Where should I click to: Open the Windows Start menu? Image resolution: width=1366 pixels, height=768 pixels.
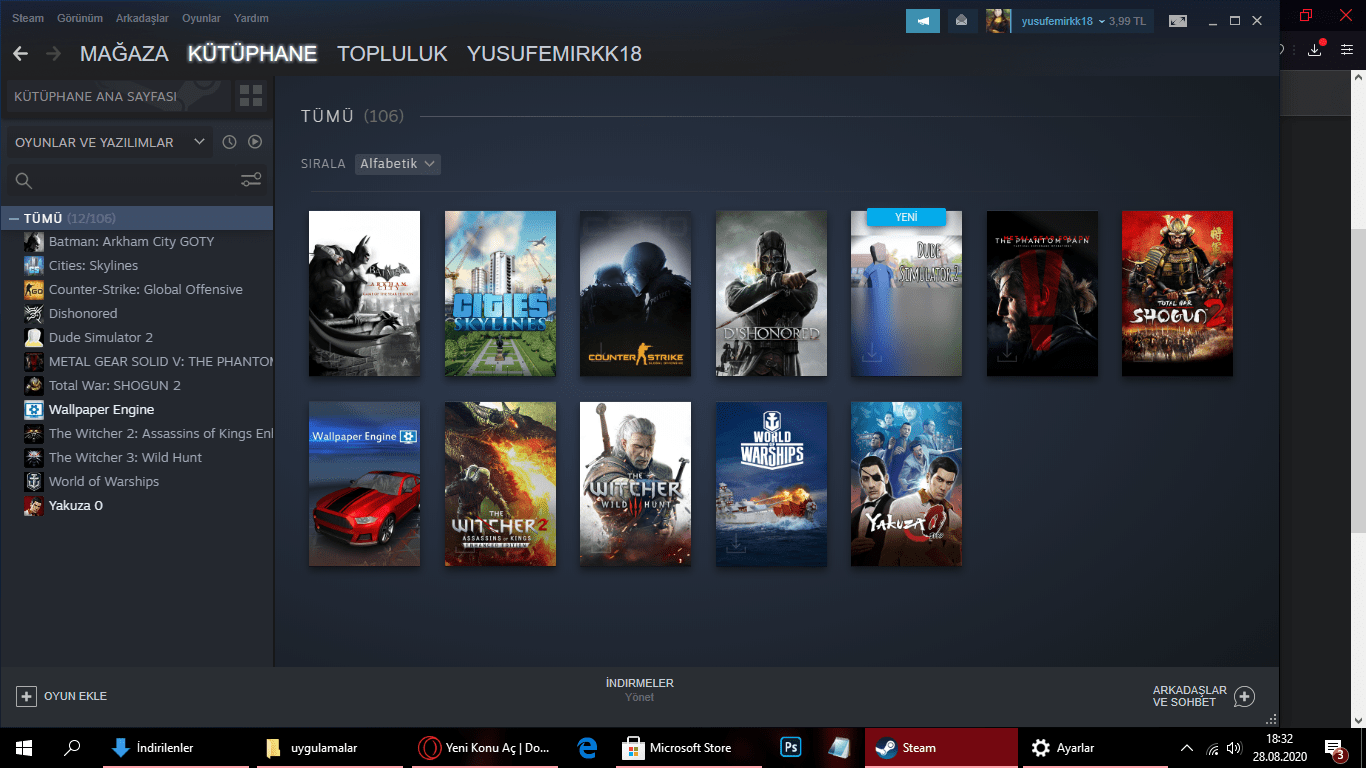pyautogui.click(x=24, y=747)
